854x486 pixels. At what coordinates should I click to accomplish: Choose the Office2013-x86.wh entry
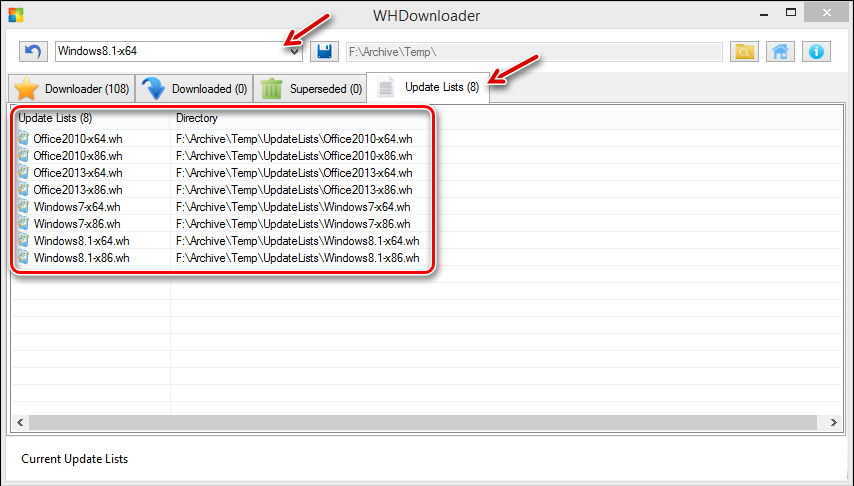(x=78, y=190)
